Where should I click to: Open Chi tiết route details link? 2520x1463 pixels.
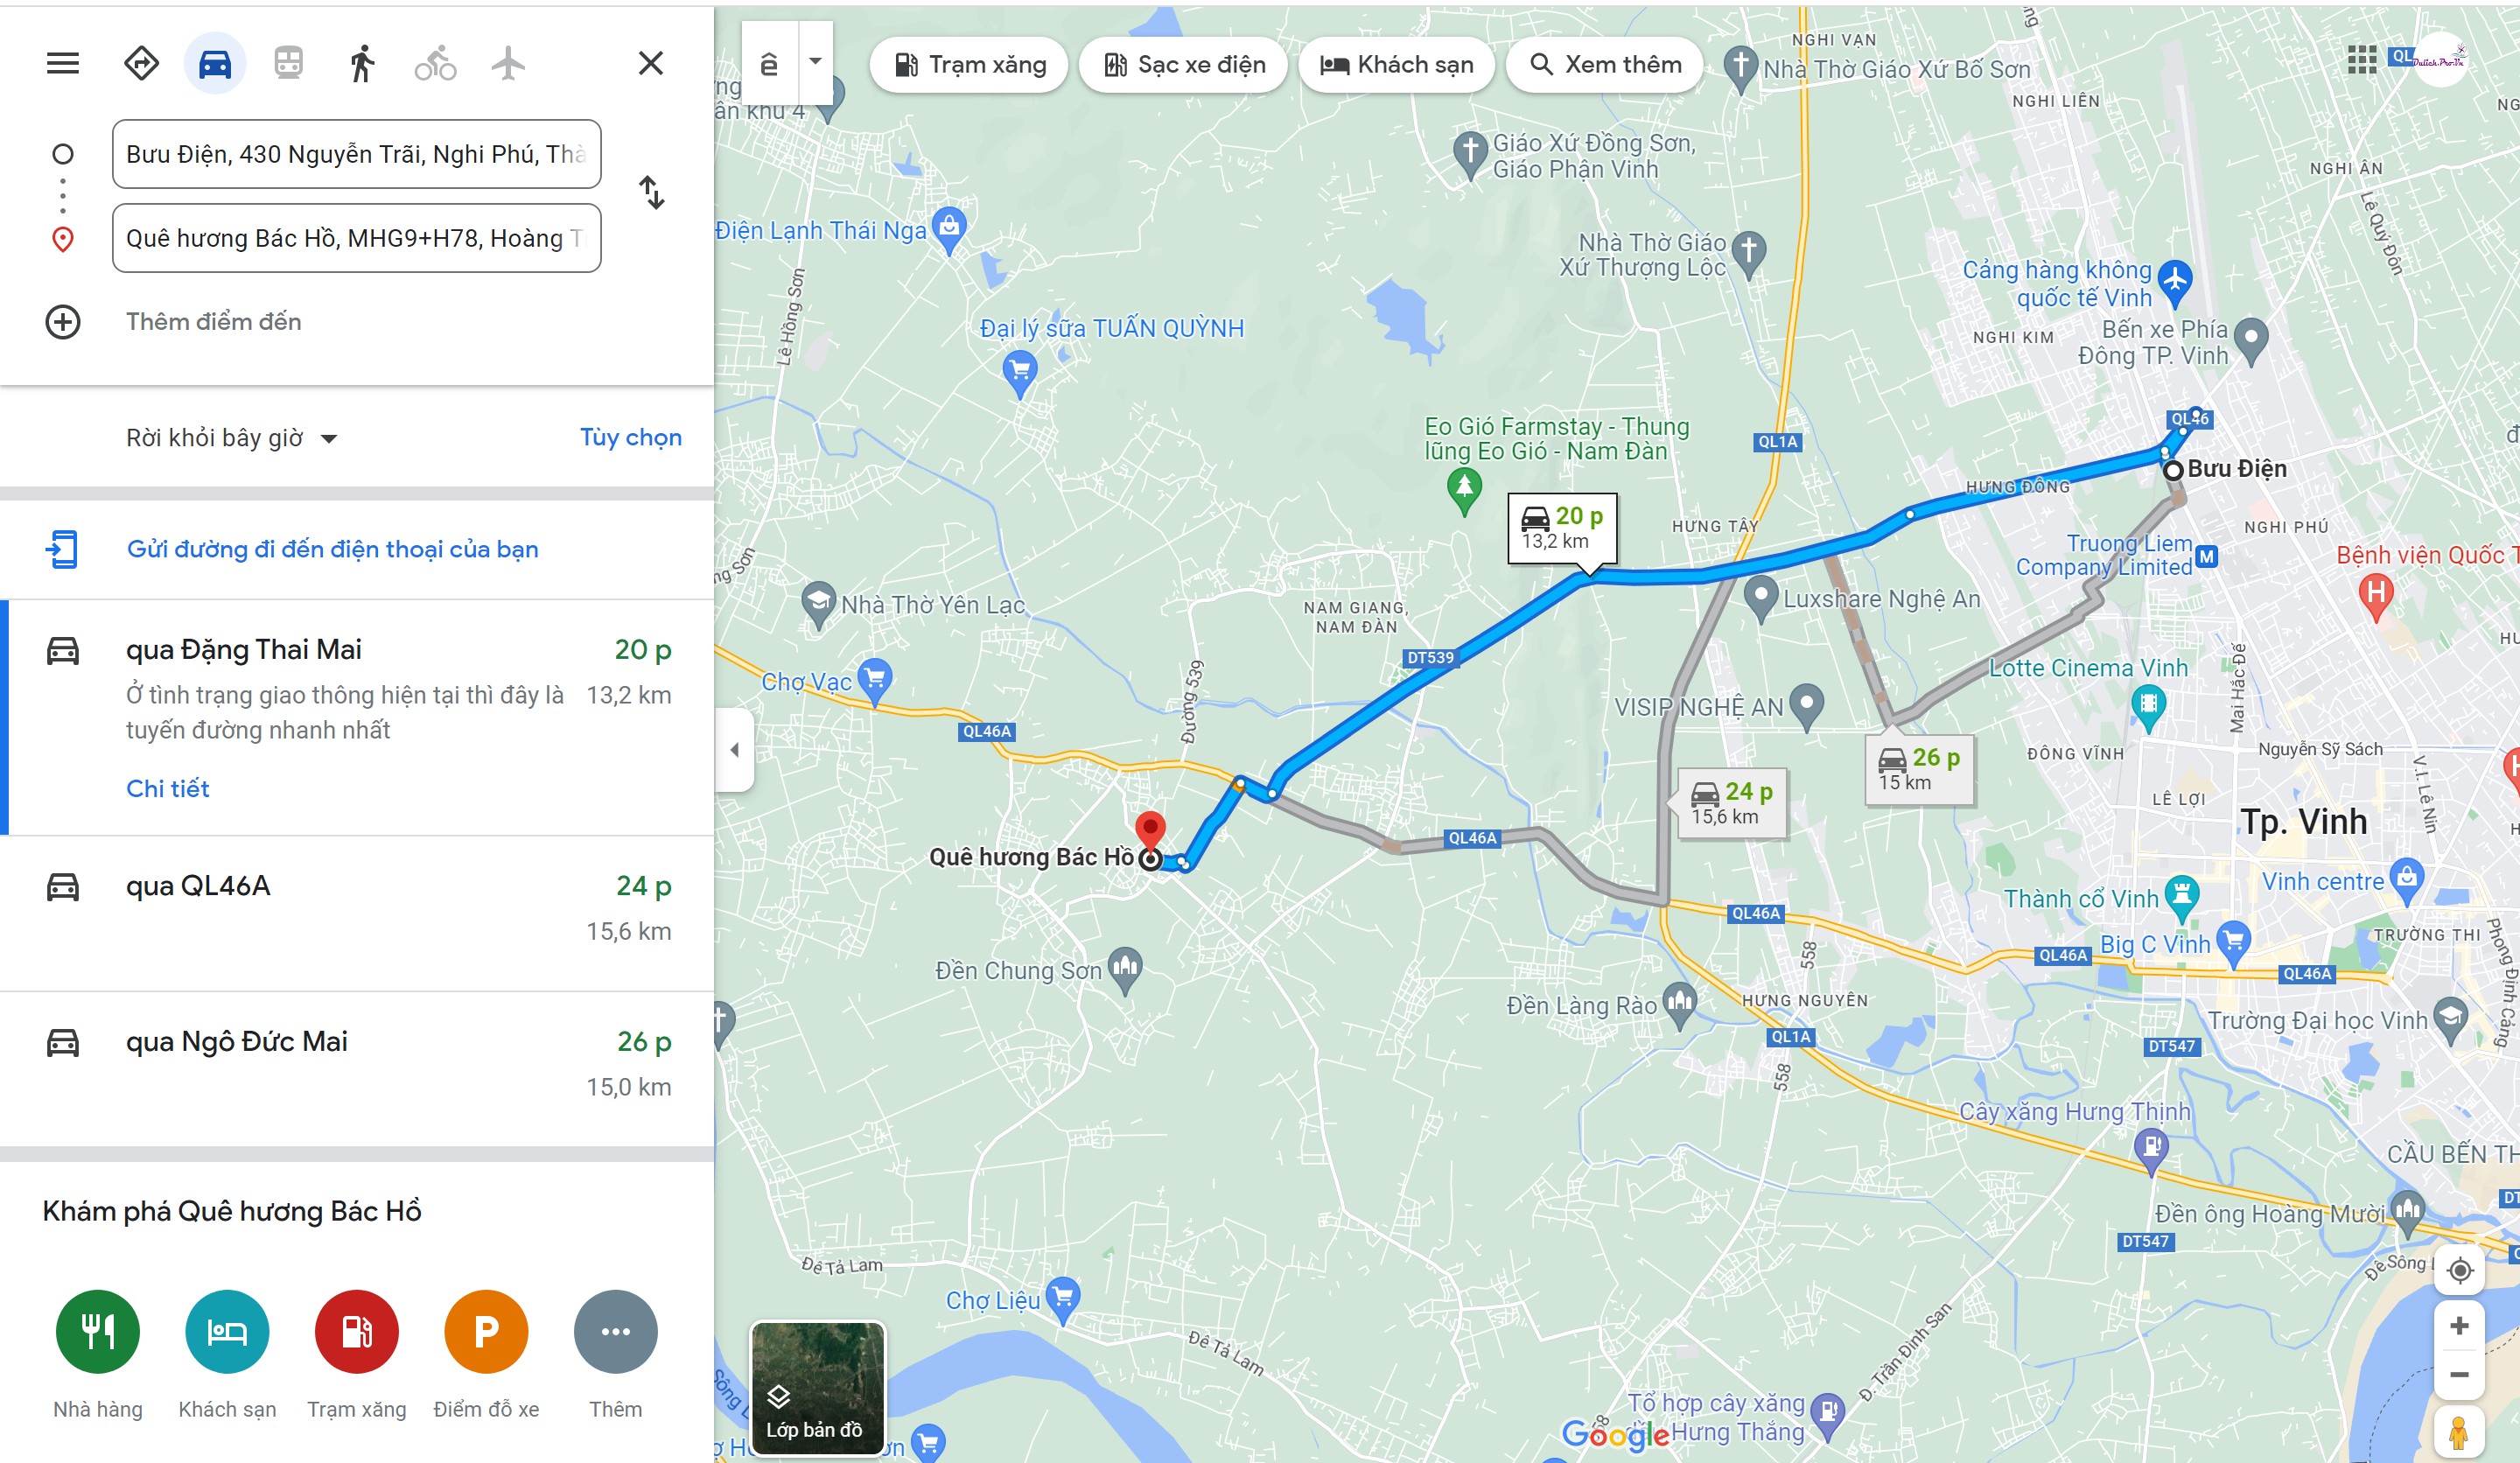click(x=168, y=788)
